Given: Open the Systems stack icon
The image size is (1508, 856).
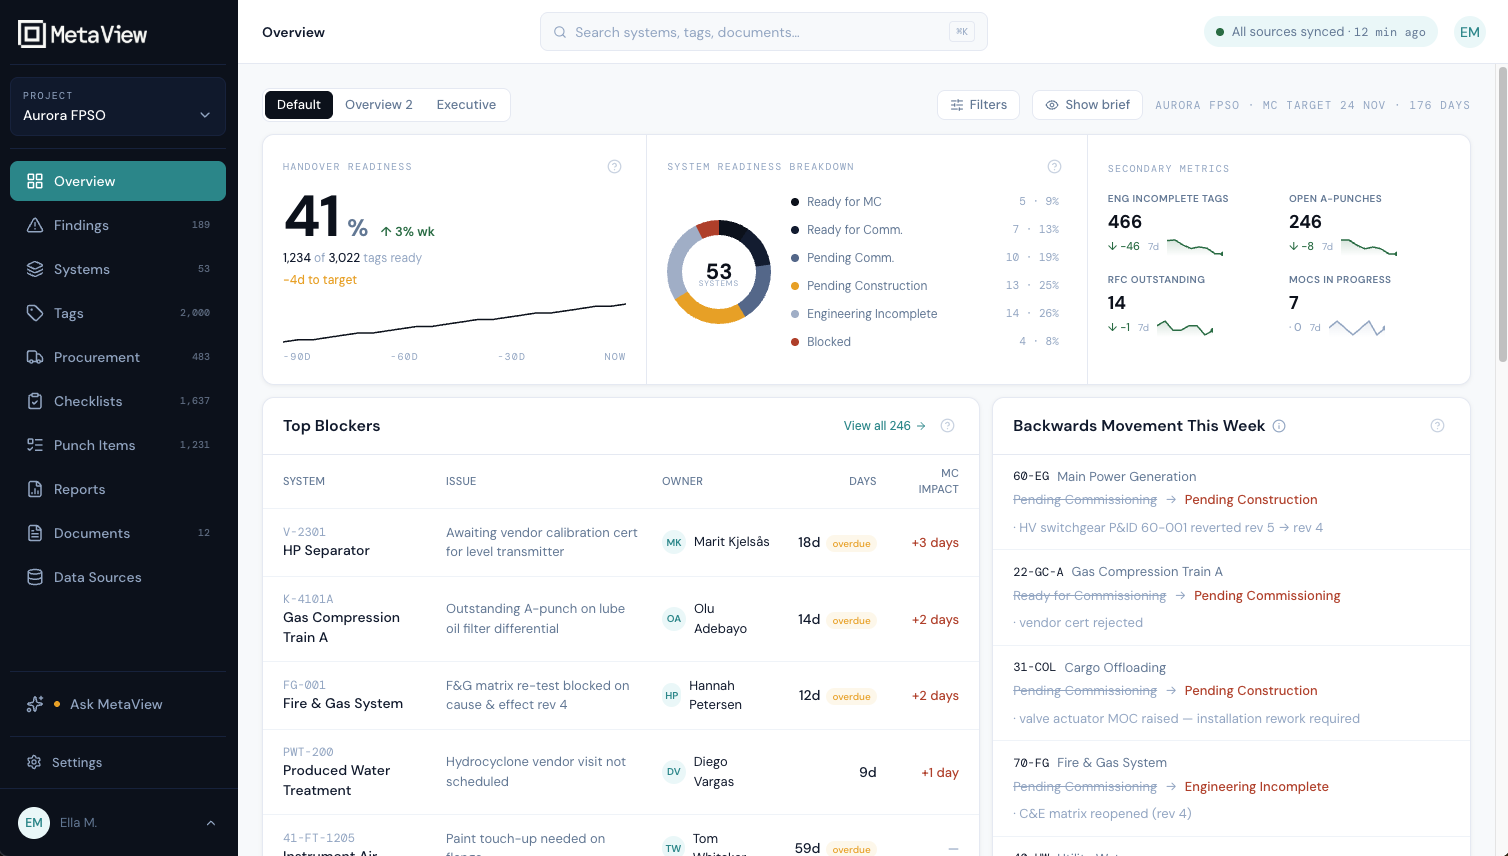Looking at the screenshot, I should [35, 269].
